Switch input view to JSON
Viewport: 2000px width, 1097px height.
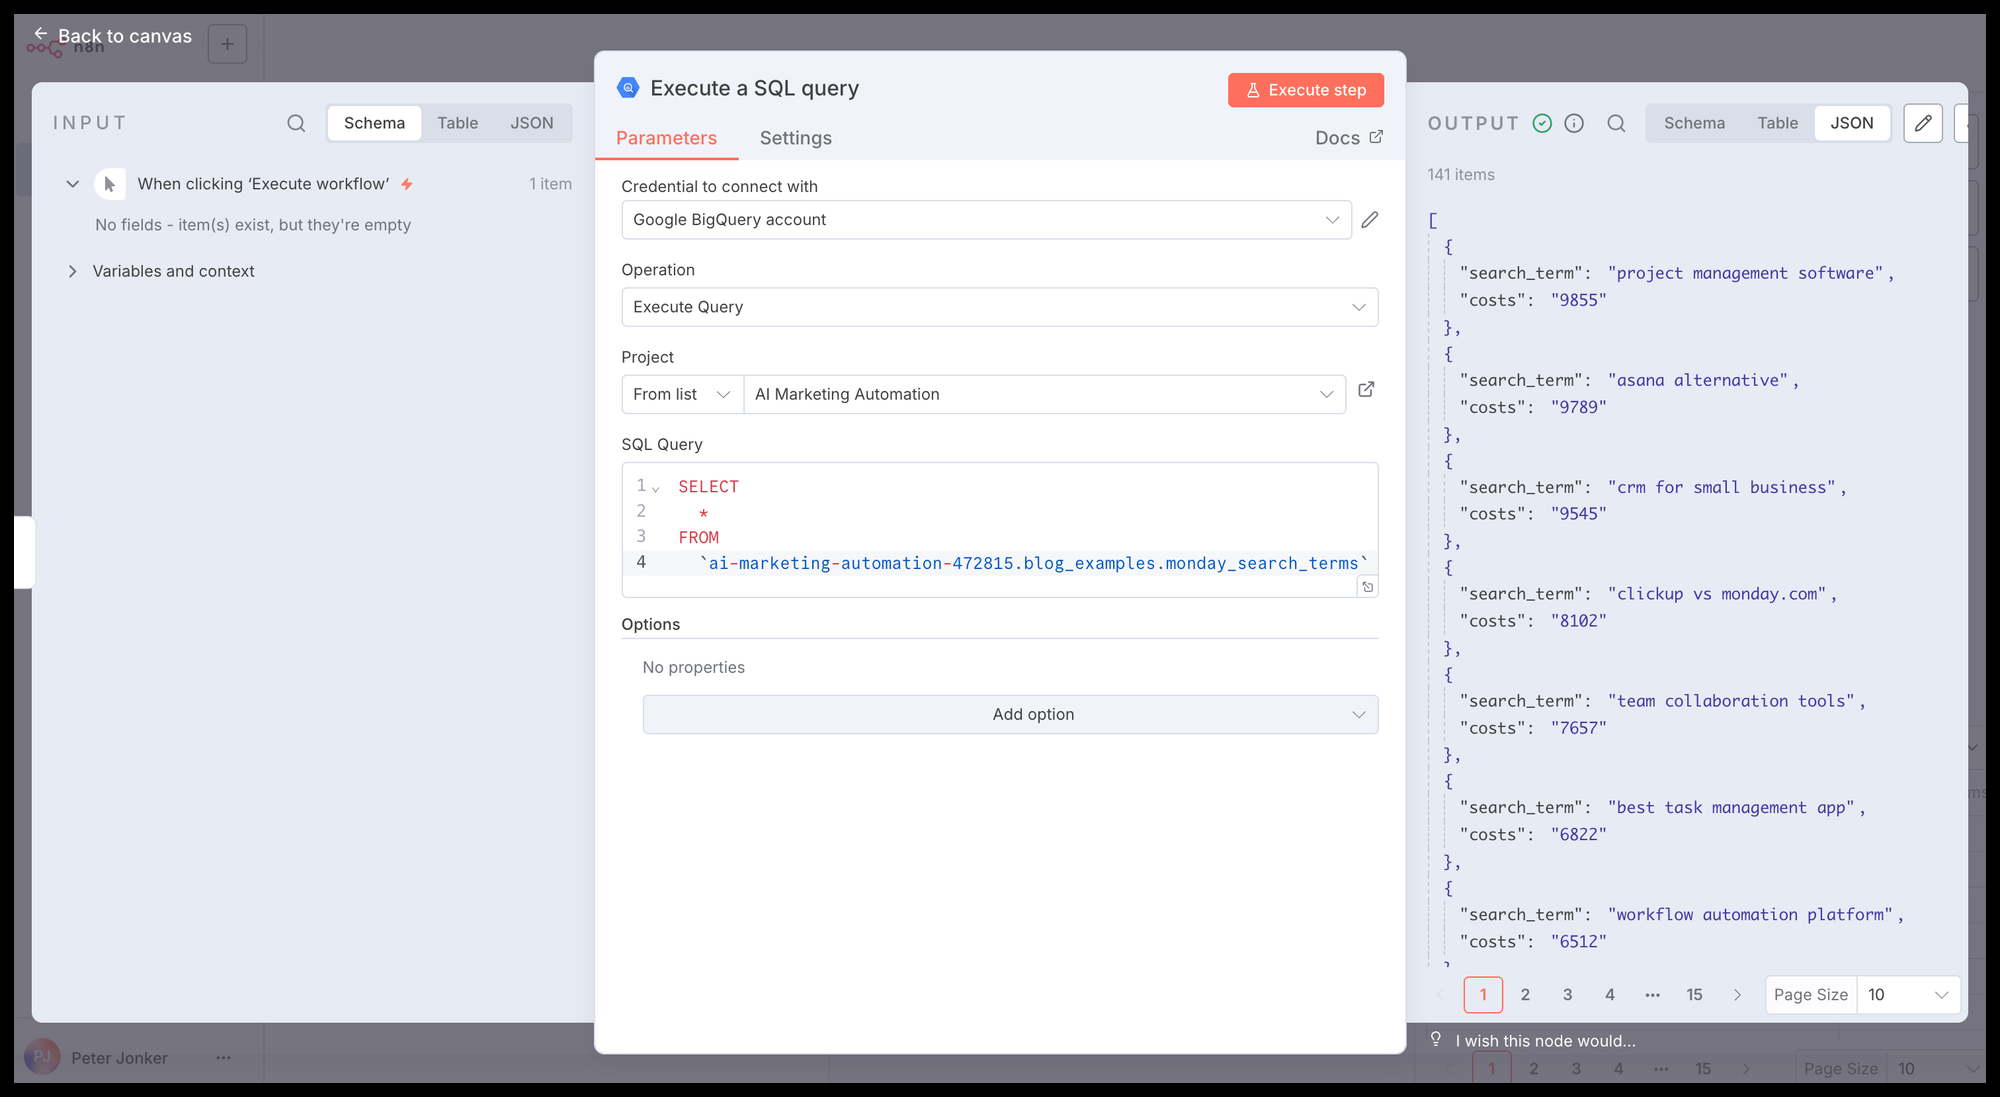point(531,123)
